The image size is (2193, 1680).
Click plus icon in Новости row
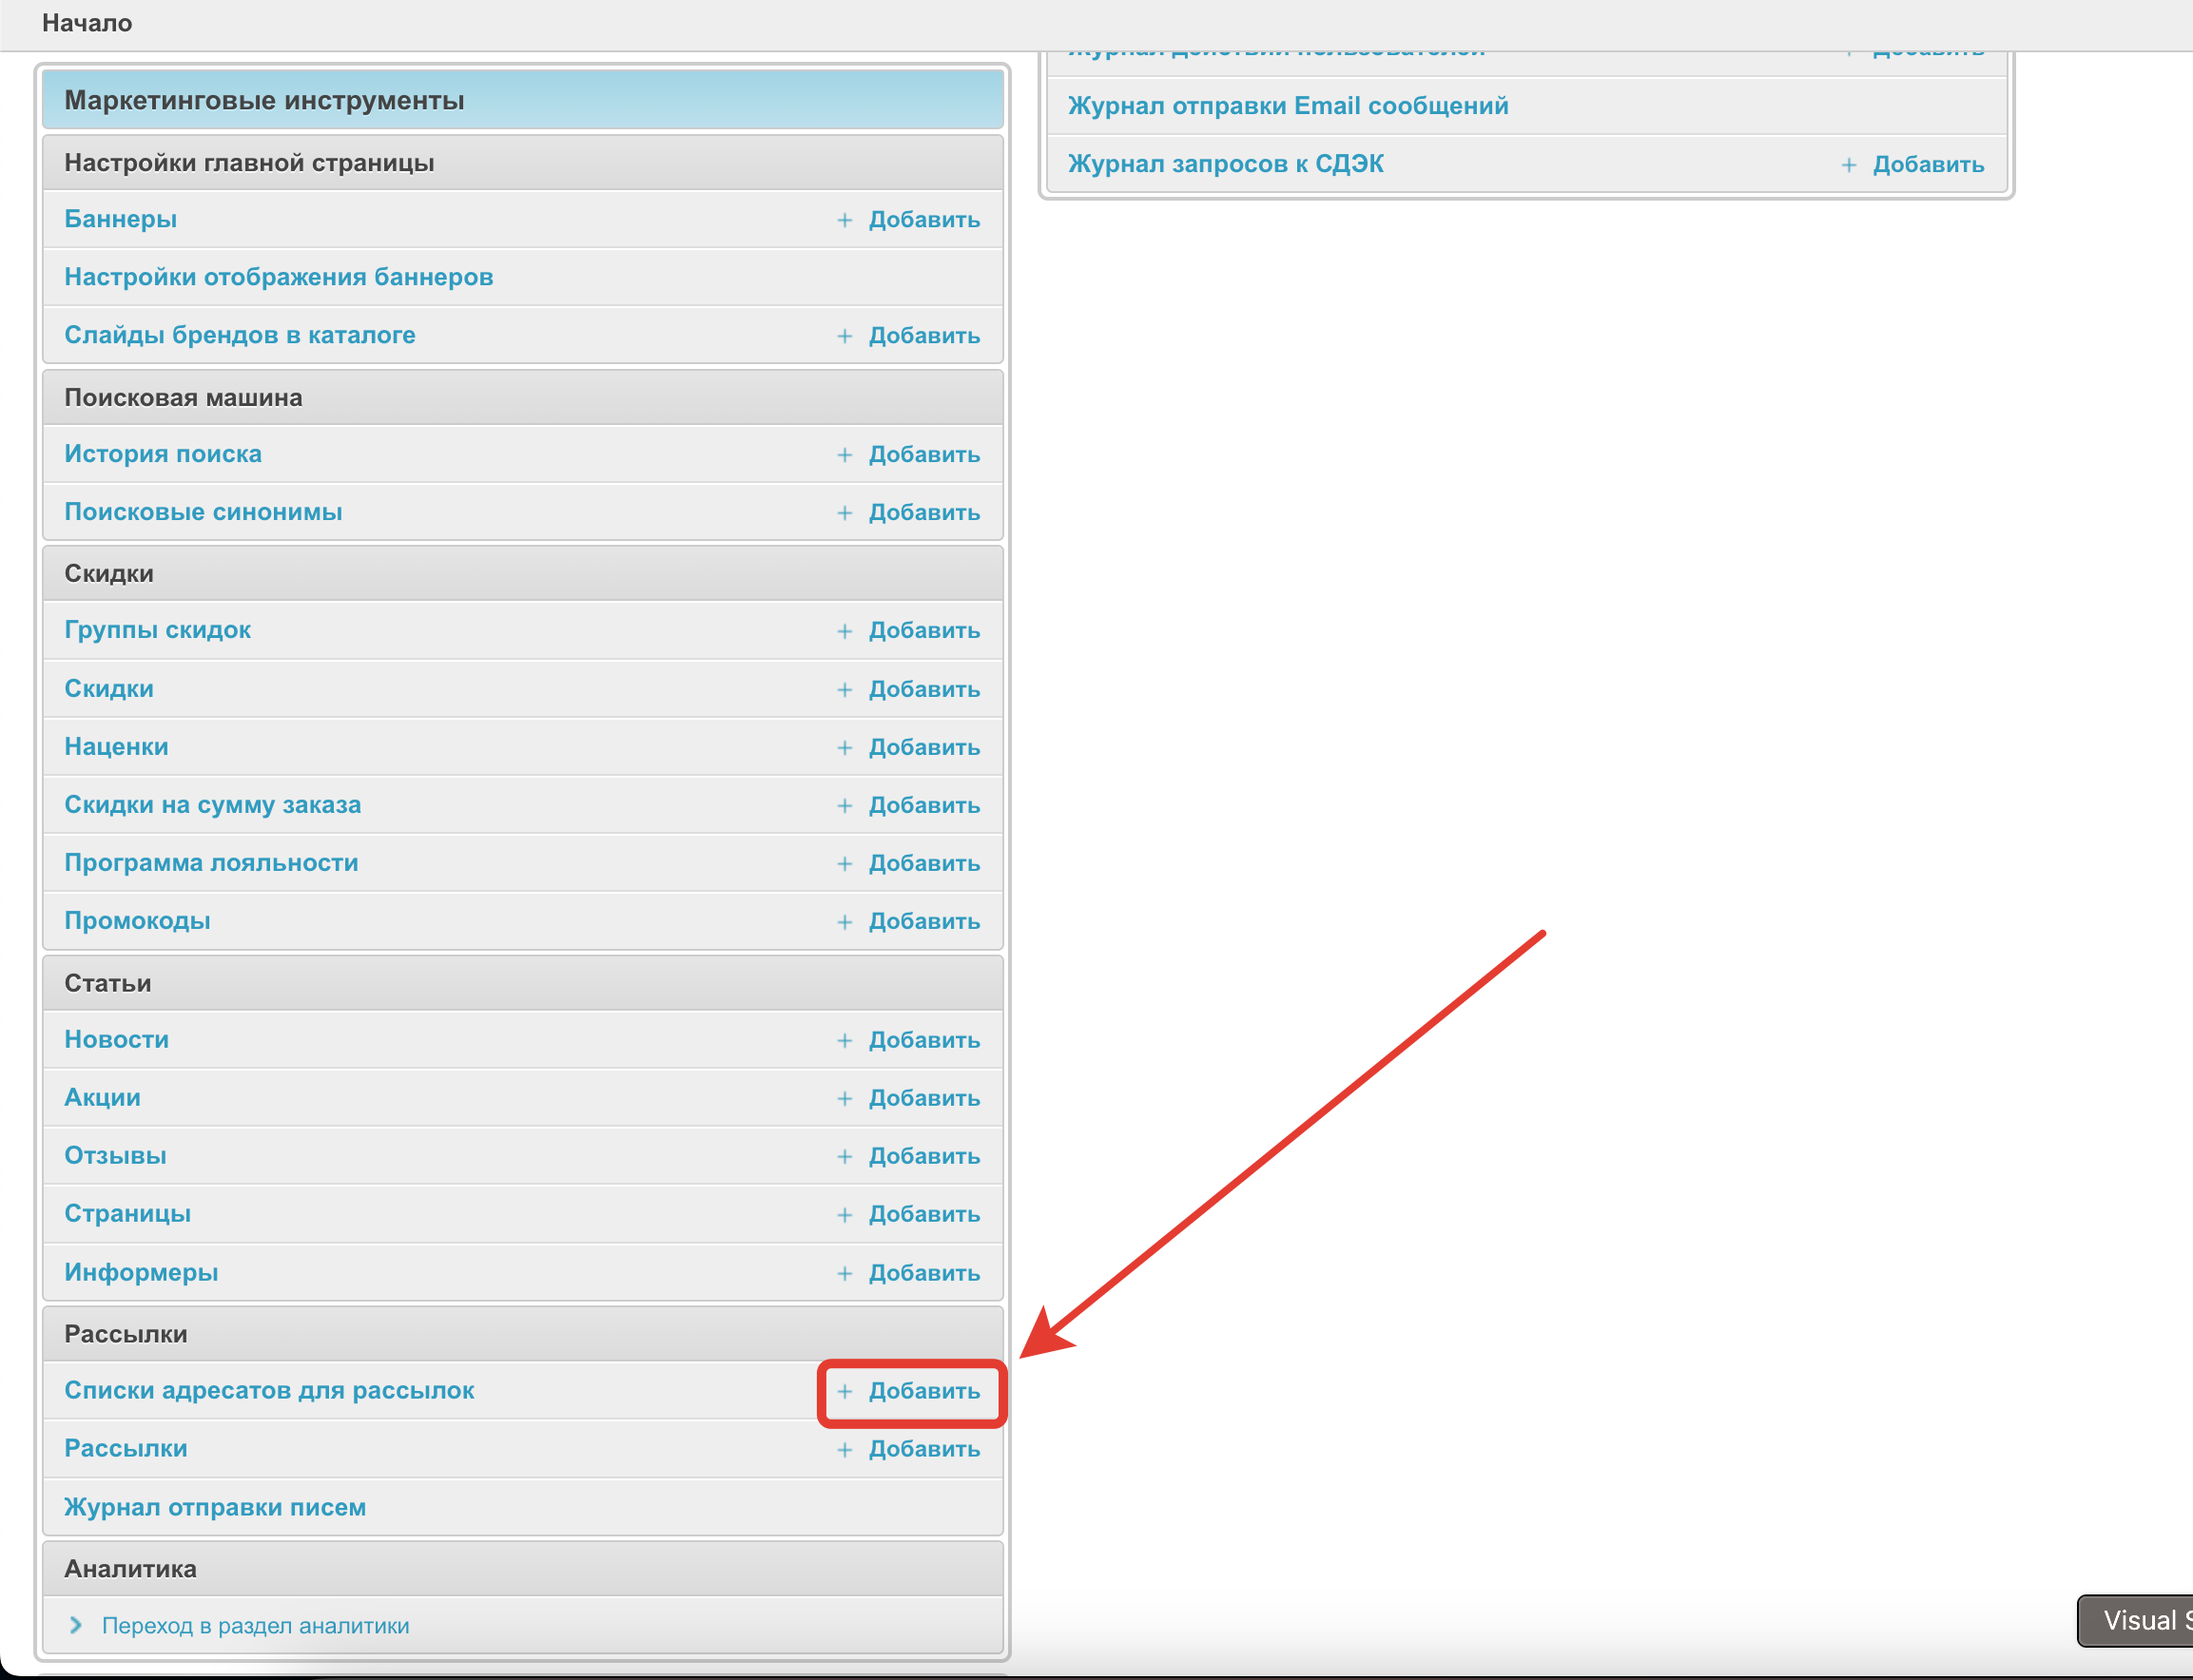point(844,1041)
